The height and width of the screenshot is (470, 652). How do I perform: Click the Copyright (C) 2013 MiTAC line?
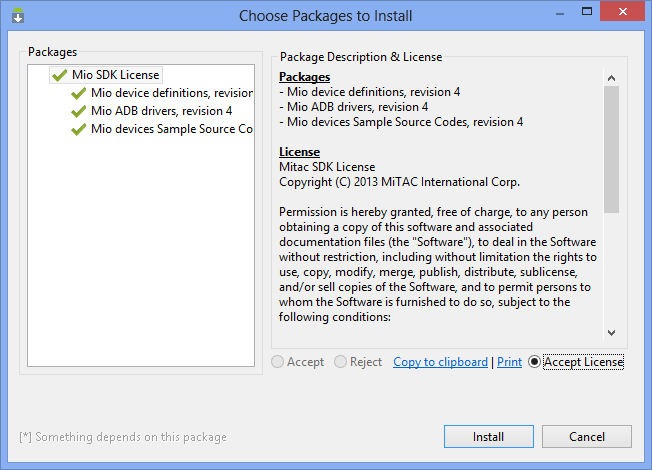coord(399,182)
